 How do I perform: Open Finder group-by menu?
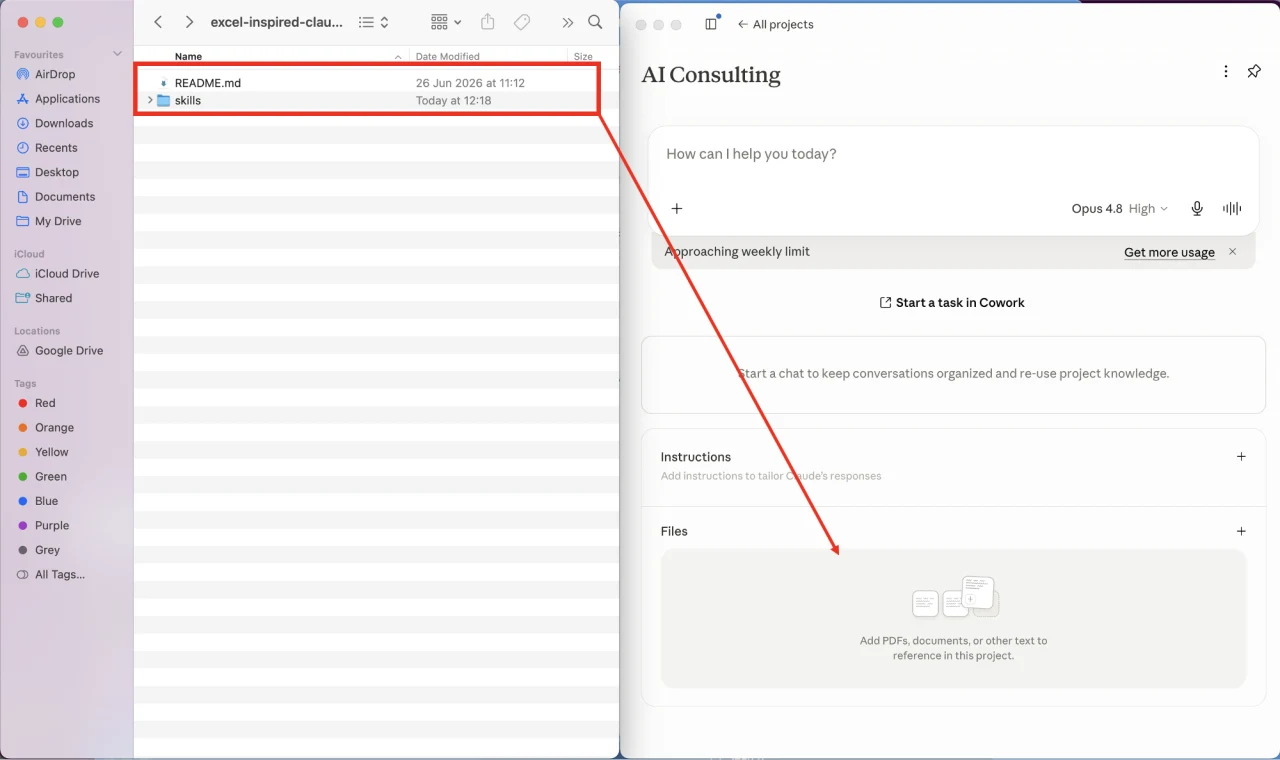click(x=446, y=22)
